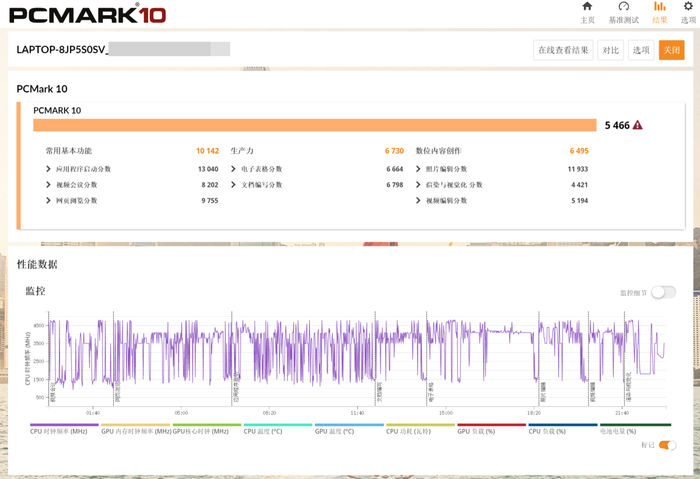Toggle the 监控细节 switch
Viewport: 700px width, 479px height.
(x=663, y=292)
